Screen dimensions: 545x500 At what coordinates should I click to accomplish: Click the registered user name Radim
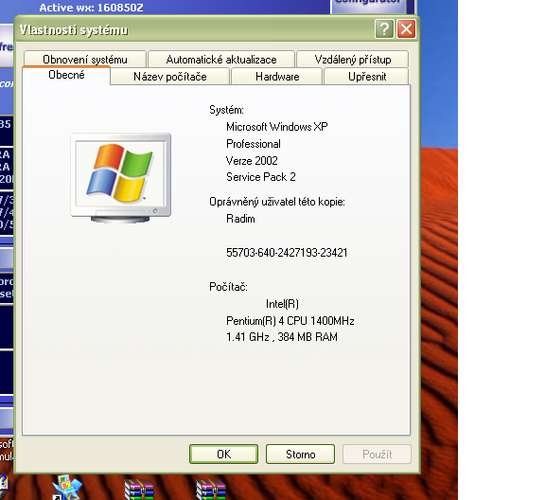pyautogui.click(x=241, y=219)
